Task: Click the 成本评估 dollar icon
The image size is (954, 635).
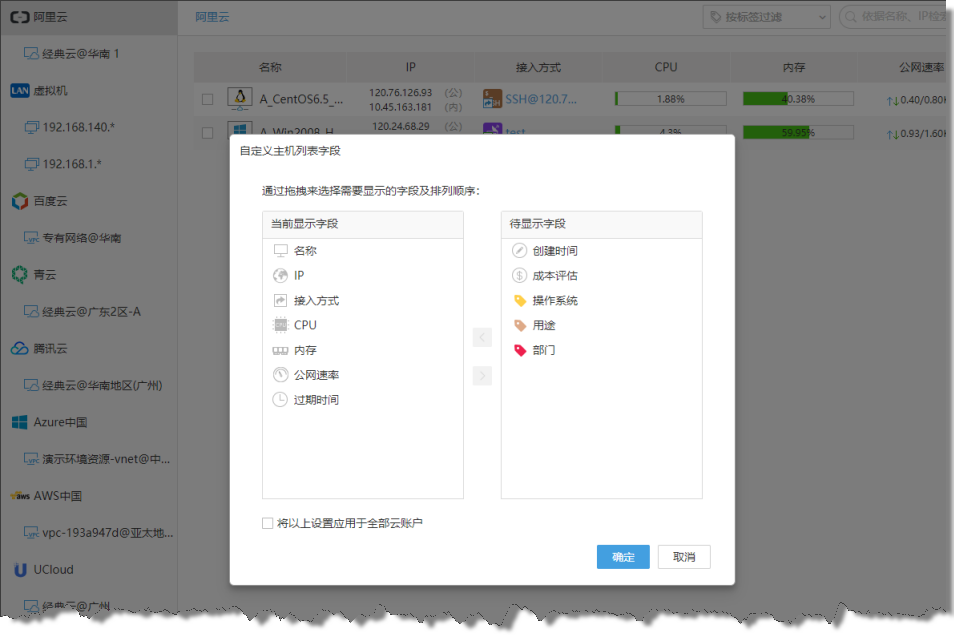Action: point(519,276)
